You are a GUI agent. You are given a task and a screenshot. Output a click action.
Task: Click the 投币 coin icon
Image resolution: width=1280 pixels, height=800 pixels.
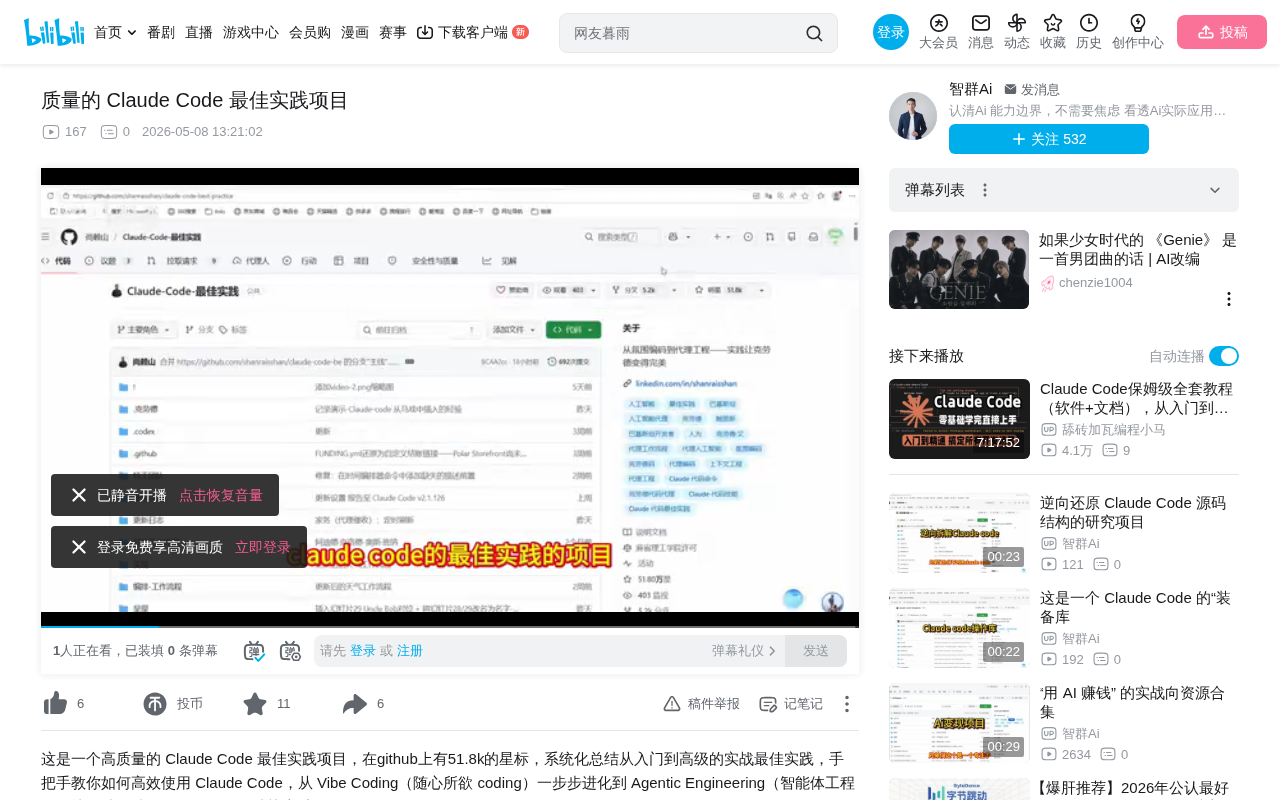click(x=155, y=704)
